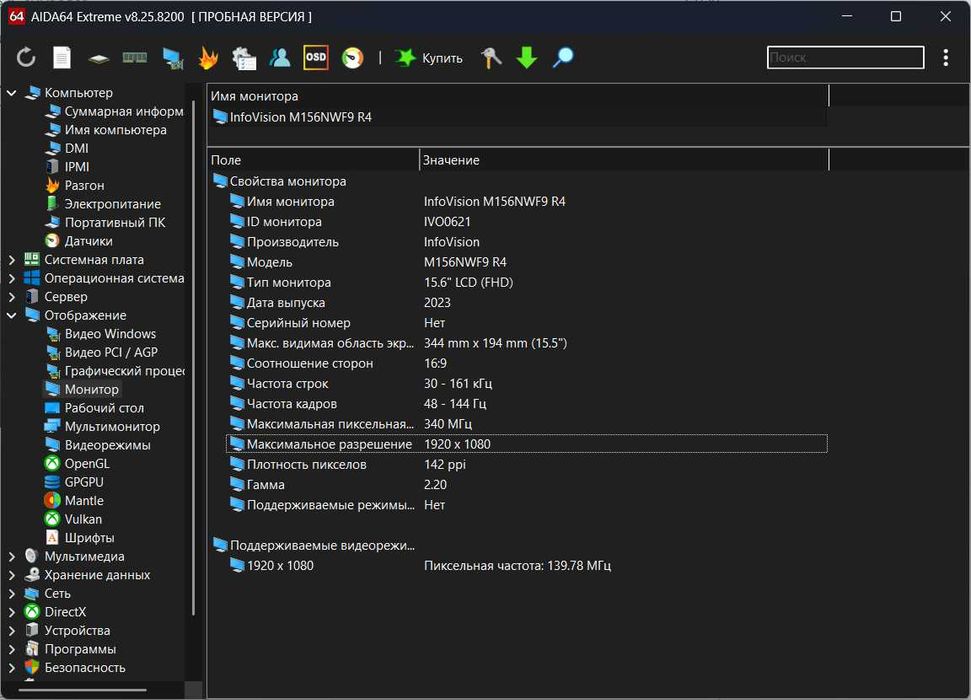Expand the Системная плата node
The width and height of the screenshot is (971, 700).
point(11,260)
